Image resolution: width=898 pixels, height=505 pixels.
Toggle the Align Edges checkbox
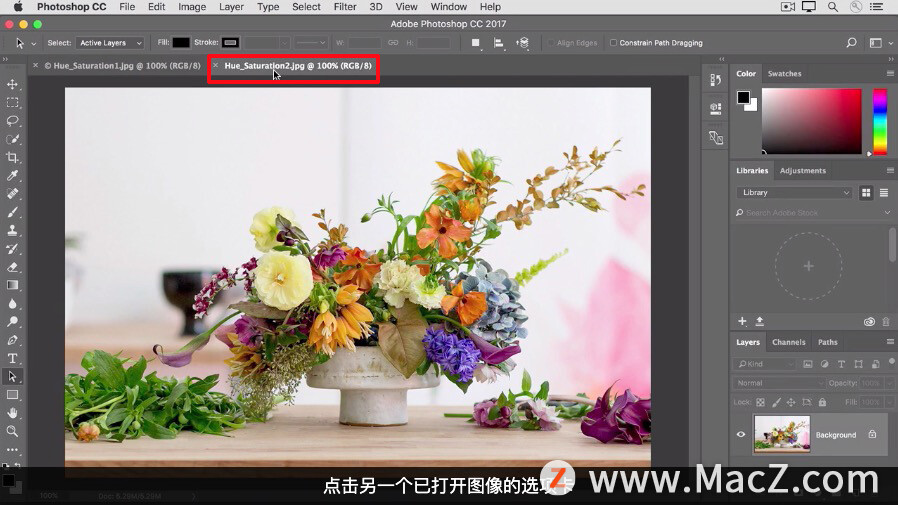coord(551,43)
